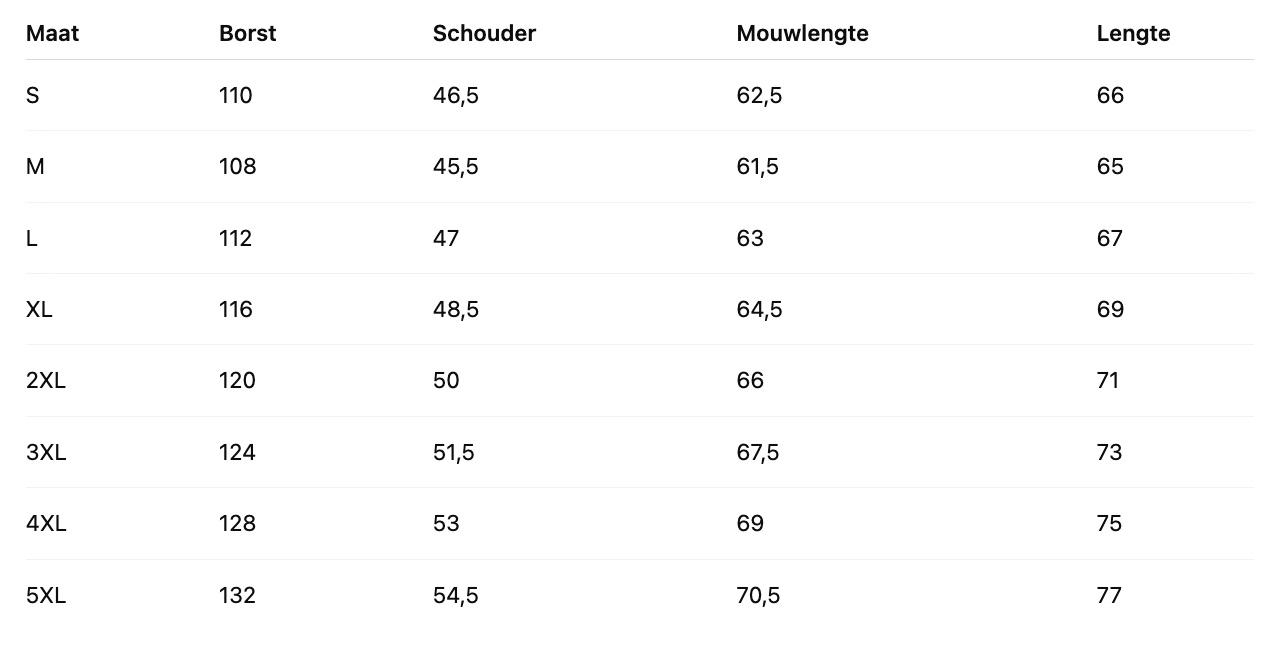This screenshot has width=1270, height=648.
Task: Select the XL size cell
Action: pyautogui.click(x=39, y=309)
